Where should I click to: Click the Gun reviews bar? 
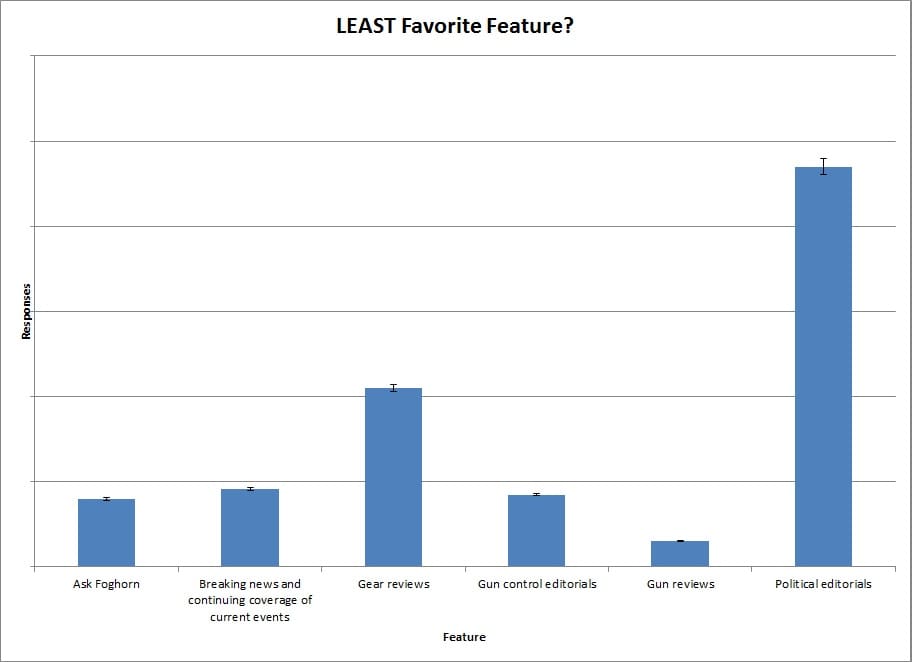[x=680, y=554]
